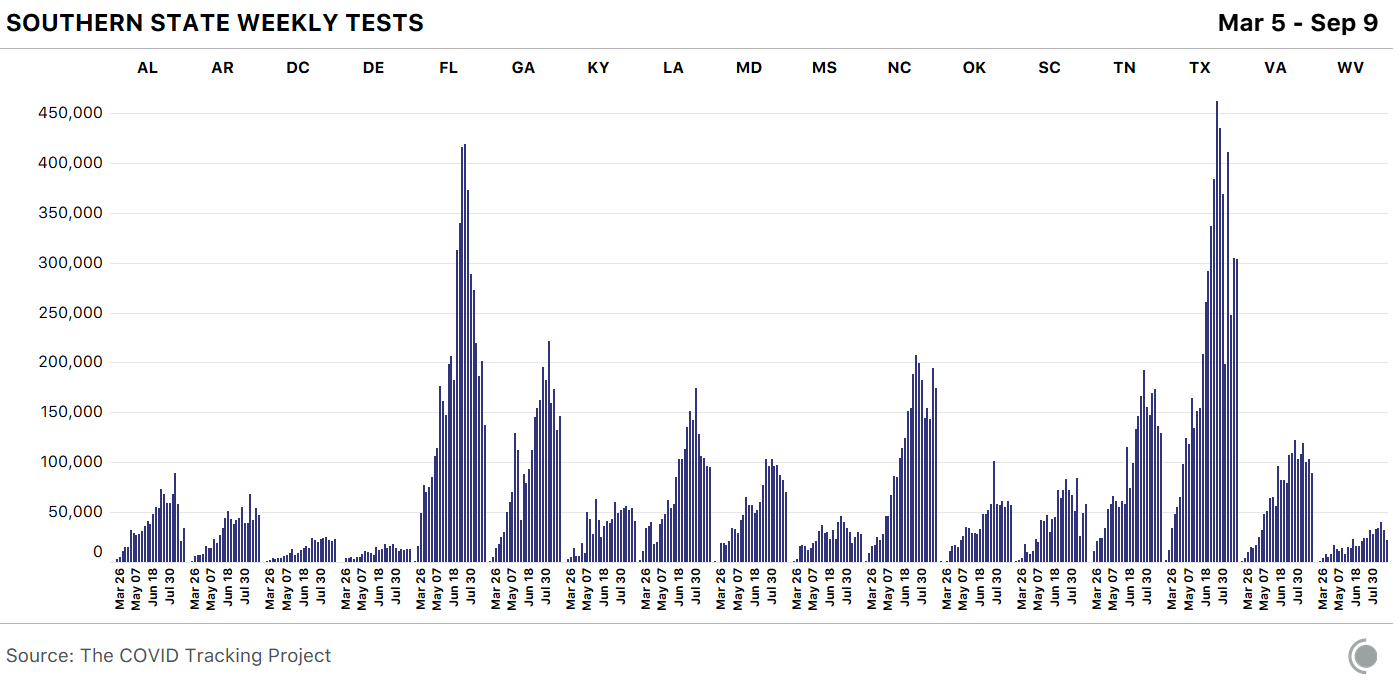Select the VA state label

tap(1275, 68)
